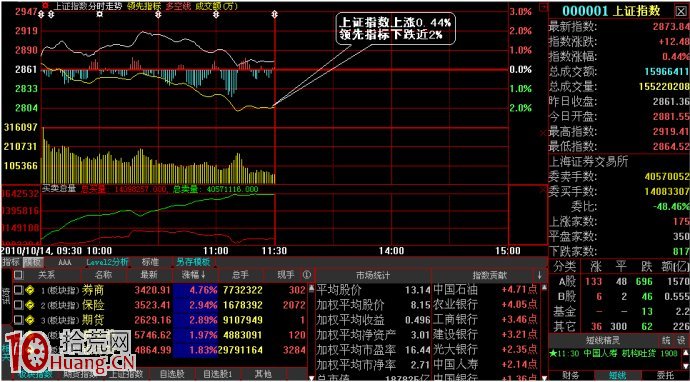
Task: Click the 建设银行 contribution row
Action: click(x=484, y=334)
